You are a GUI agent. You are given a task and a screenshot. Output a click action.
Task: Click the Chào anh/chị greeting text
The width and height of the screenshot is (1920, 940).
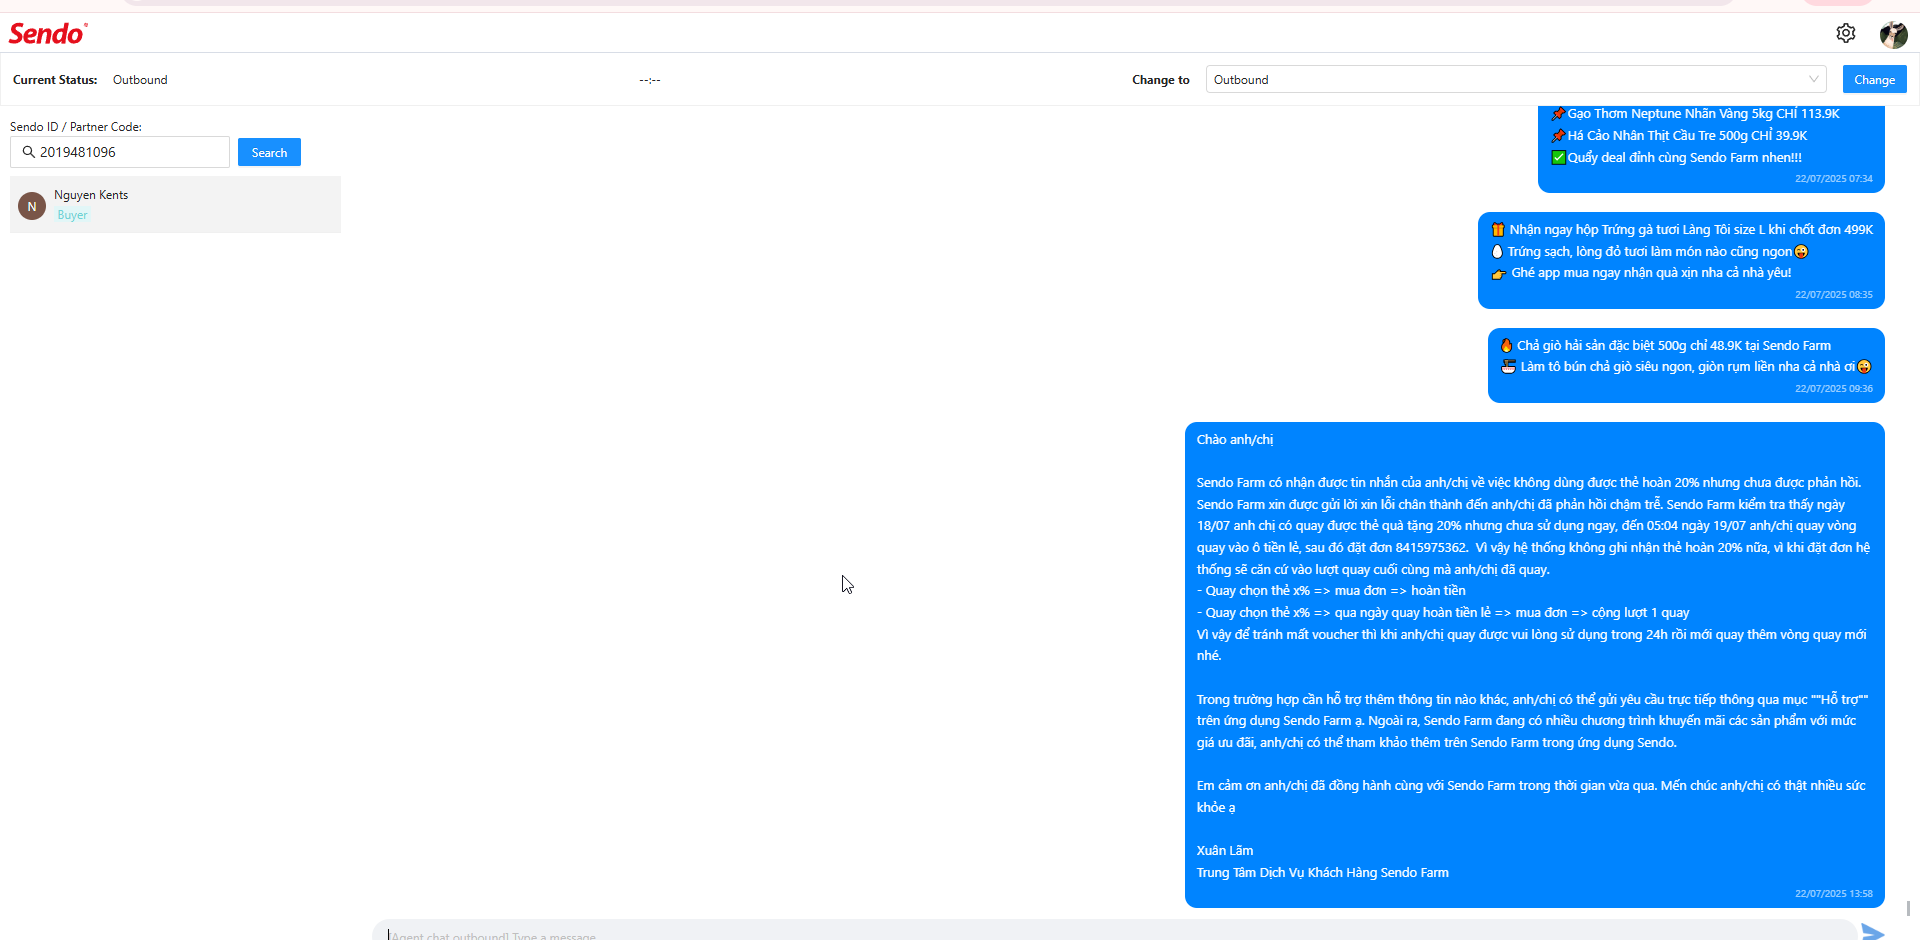1235,440
